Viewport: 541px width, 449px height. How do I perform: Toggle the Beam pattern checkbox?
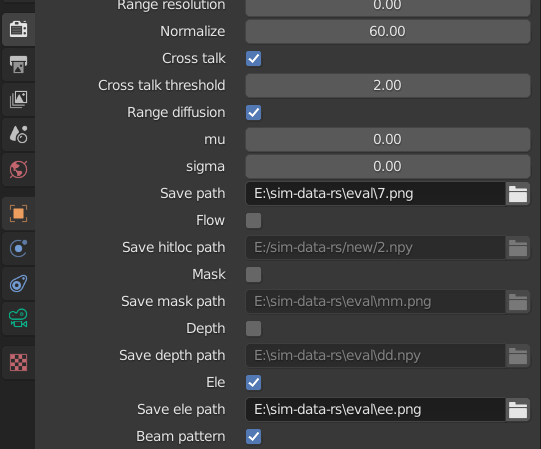[253, 436]
